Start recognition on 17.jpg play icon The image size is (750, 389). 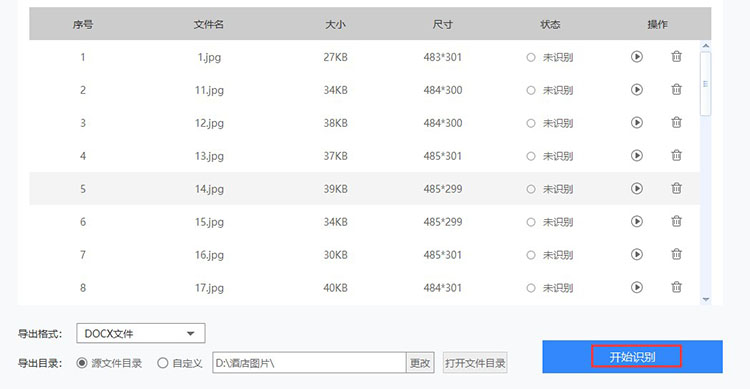pyautogui.click(x=637, y=288)
